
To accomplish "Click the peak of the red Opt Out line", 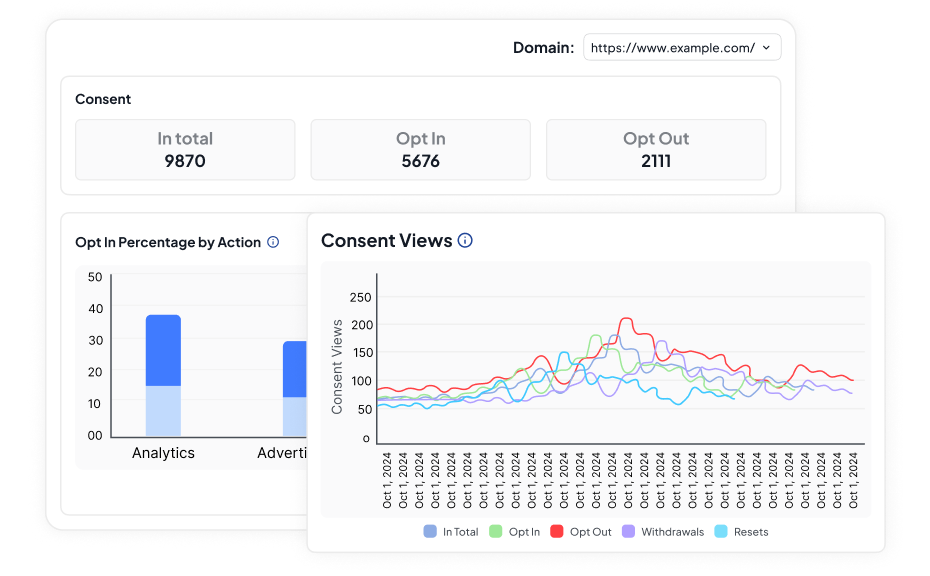I will click(x=626, y=319).
